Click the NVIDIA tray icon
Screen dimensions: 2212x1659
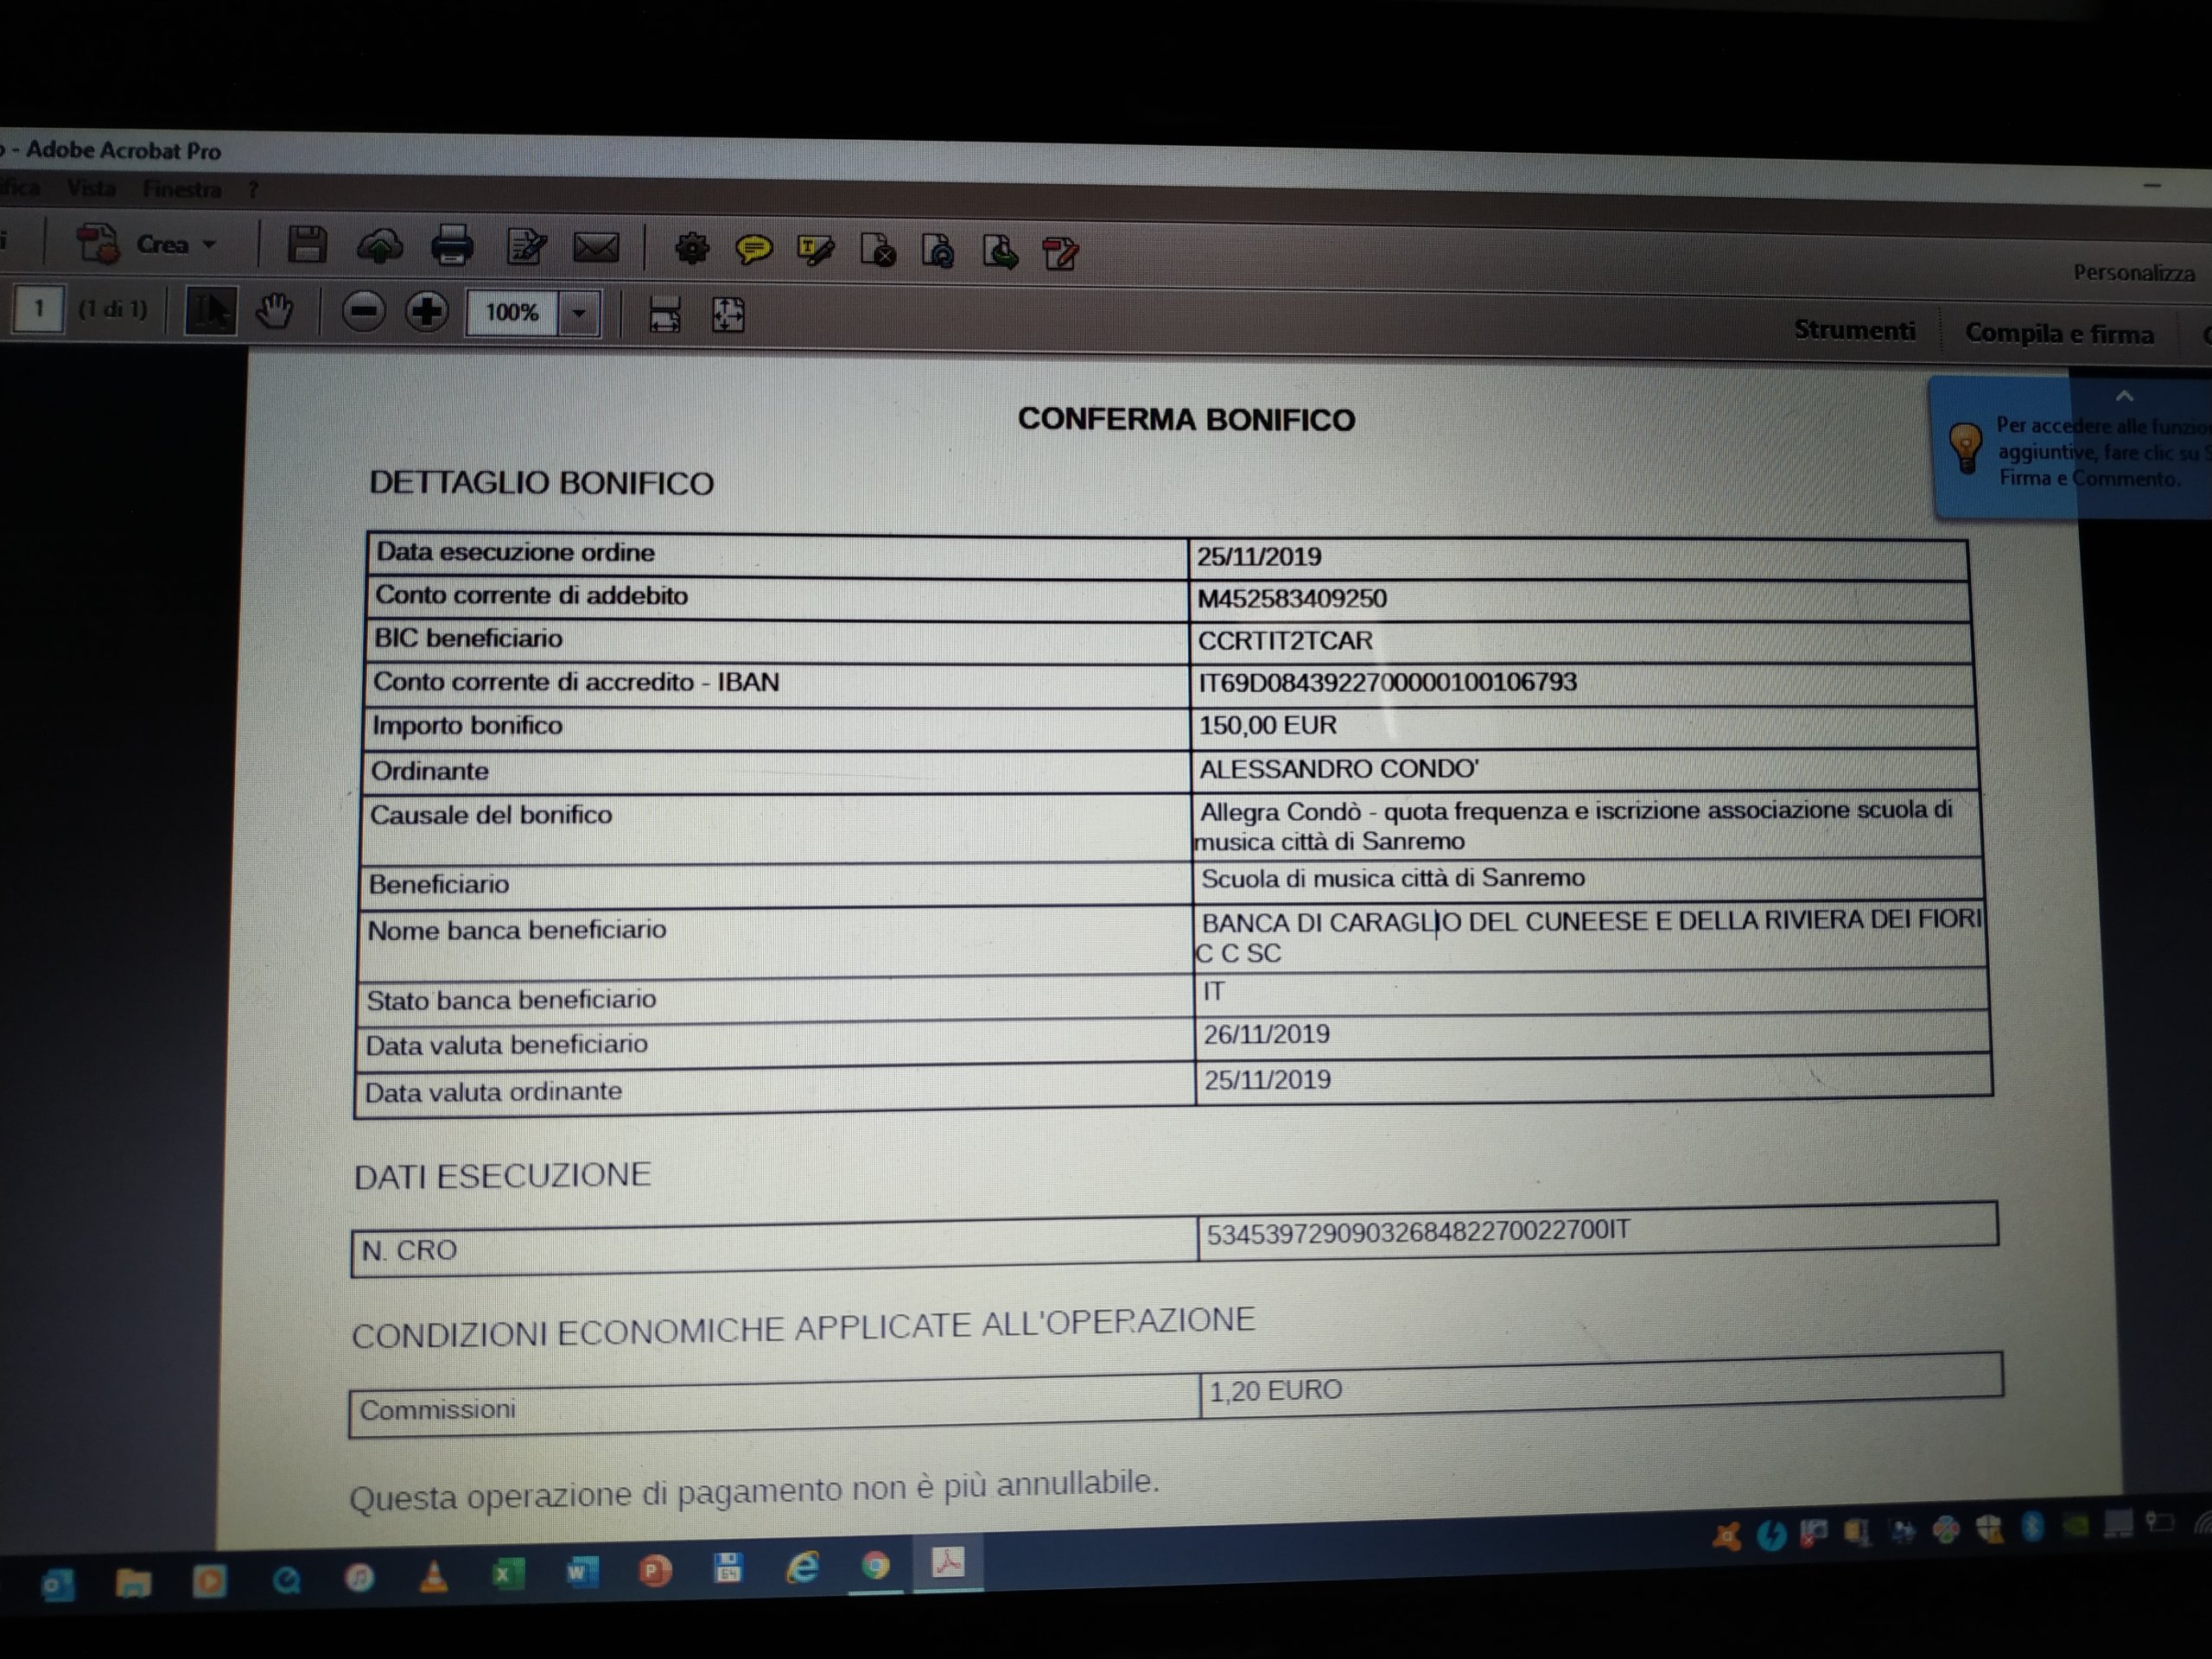pos(2076,1525)
